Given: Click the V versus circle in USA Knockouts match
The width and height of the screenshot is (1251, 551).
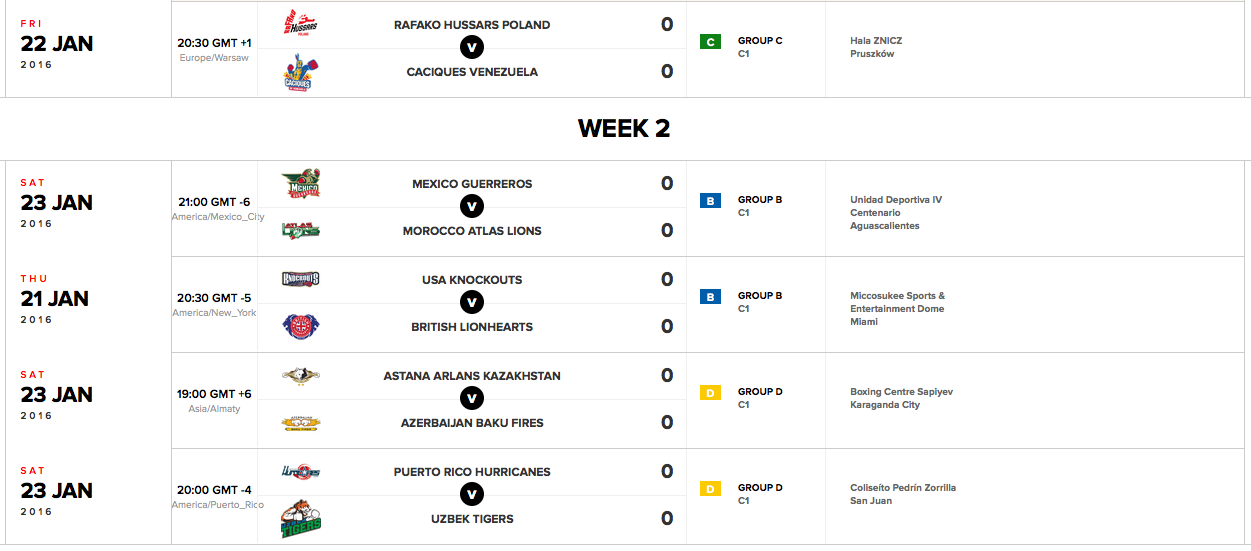Looking at the screenshot, I should [x=472, y=303].
